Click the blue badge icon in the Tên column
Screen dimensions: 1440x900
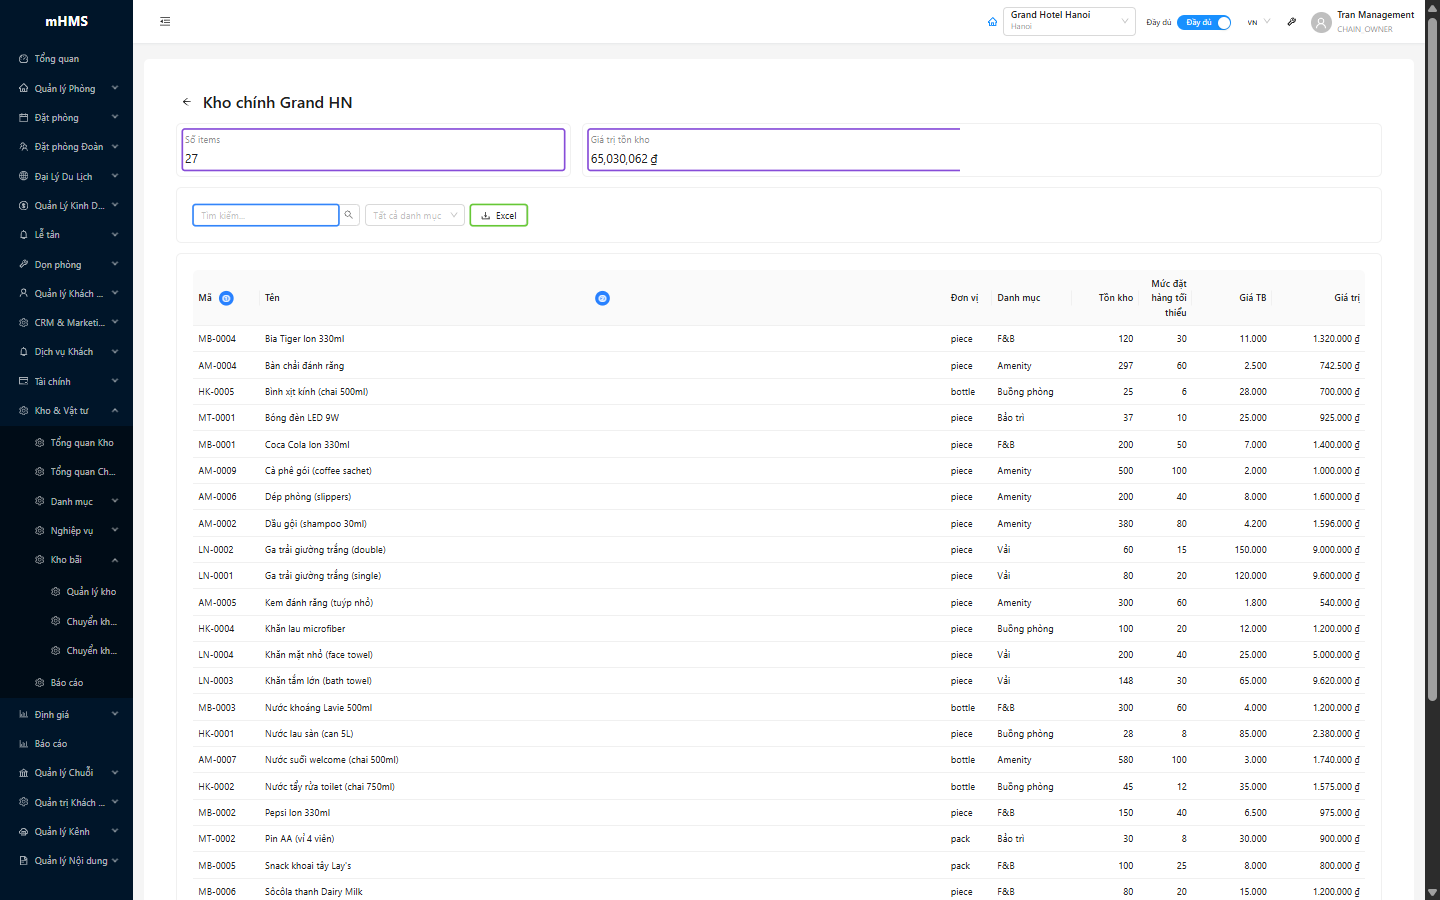click(602, 298)
